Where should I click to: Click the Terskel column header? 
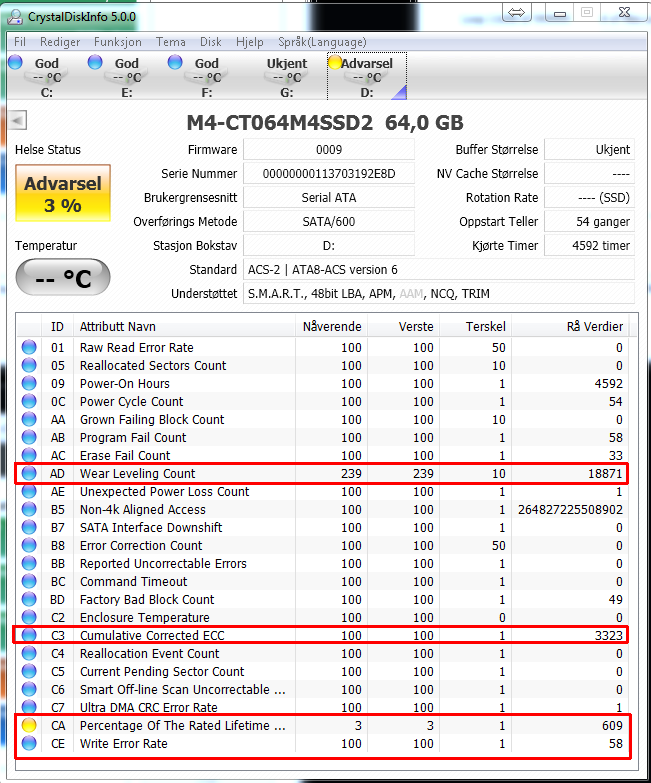pyautogui.click(x=475, y=327)
